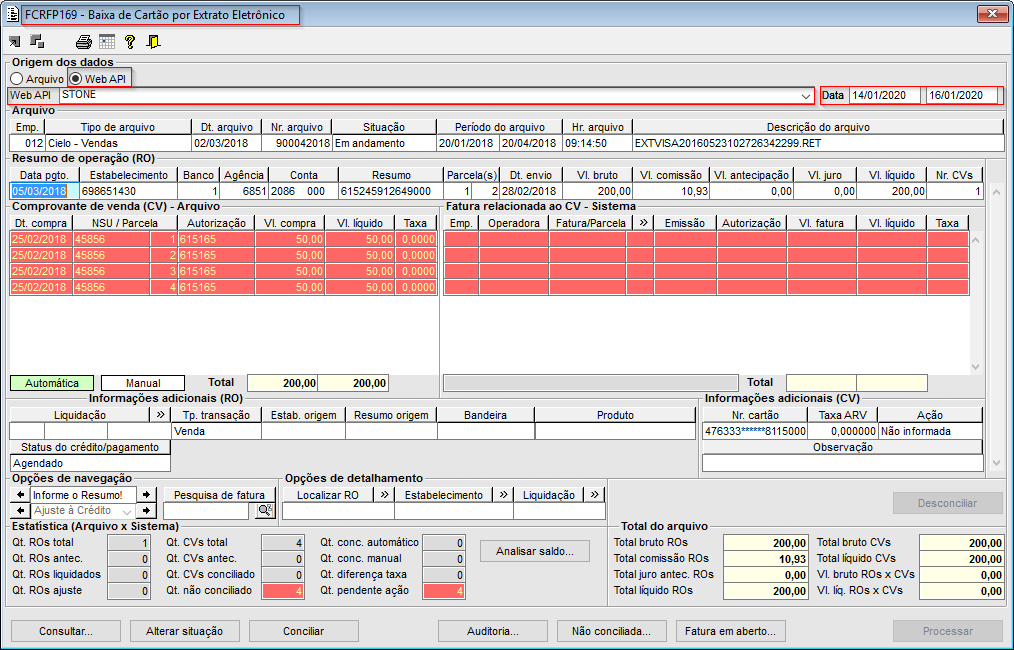Select the Arquivo radio button

(17, 79)
